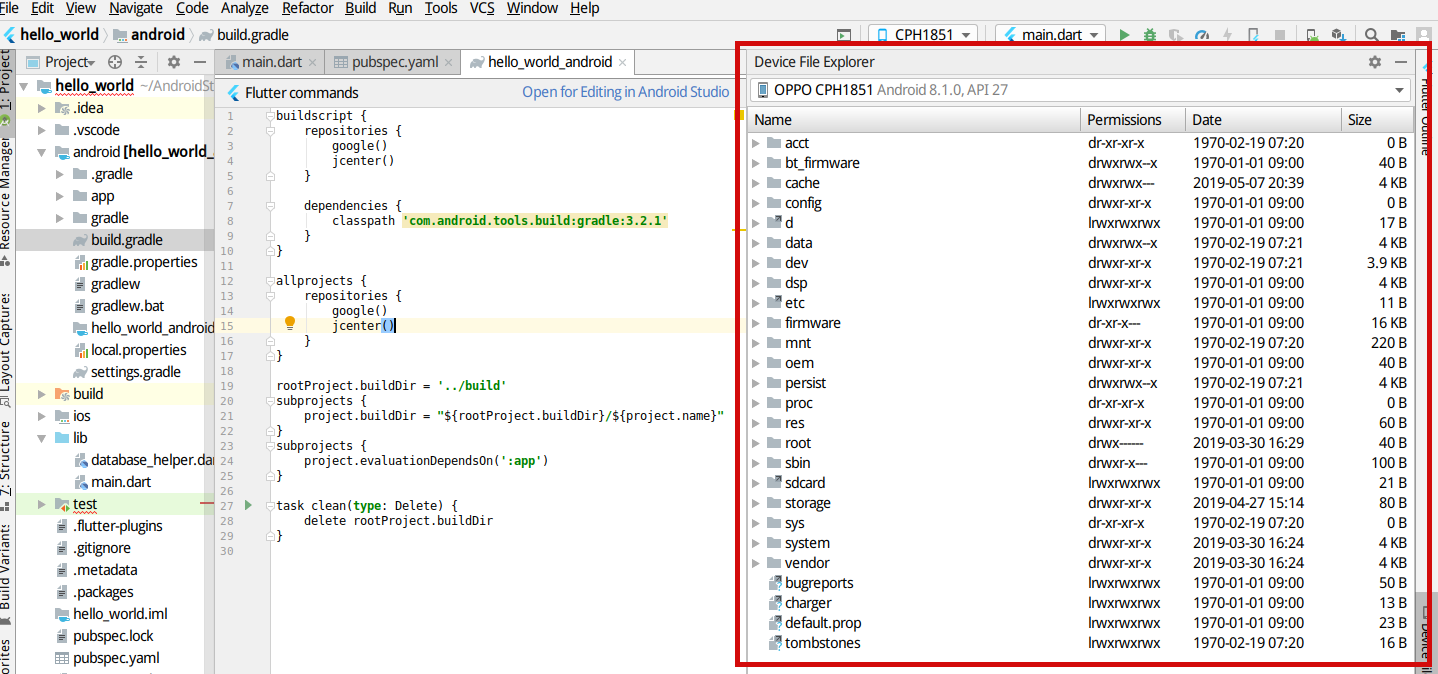Open the CPH1851 device selector dropdown
This screenshot has width=1438, height=674.
[922, 35]
